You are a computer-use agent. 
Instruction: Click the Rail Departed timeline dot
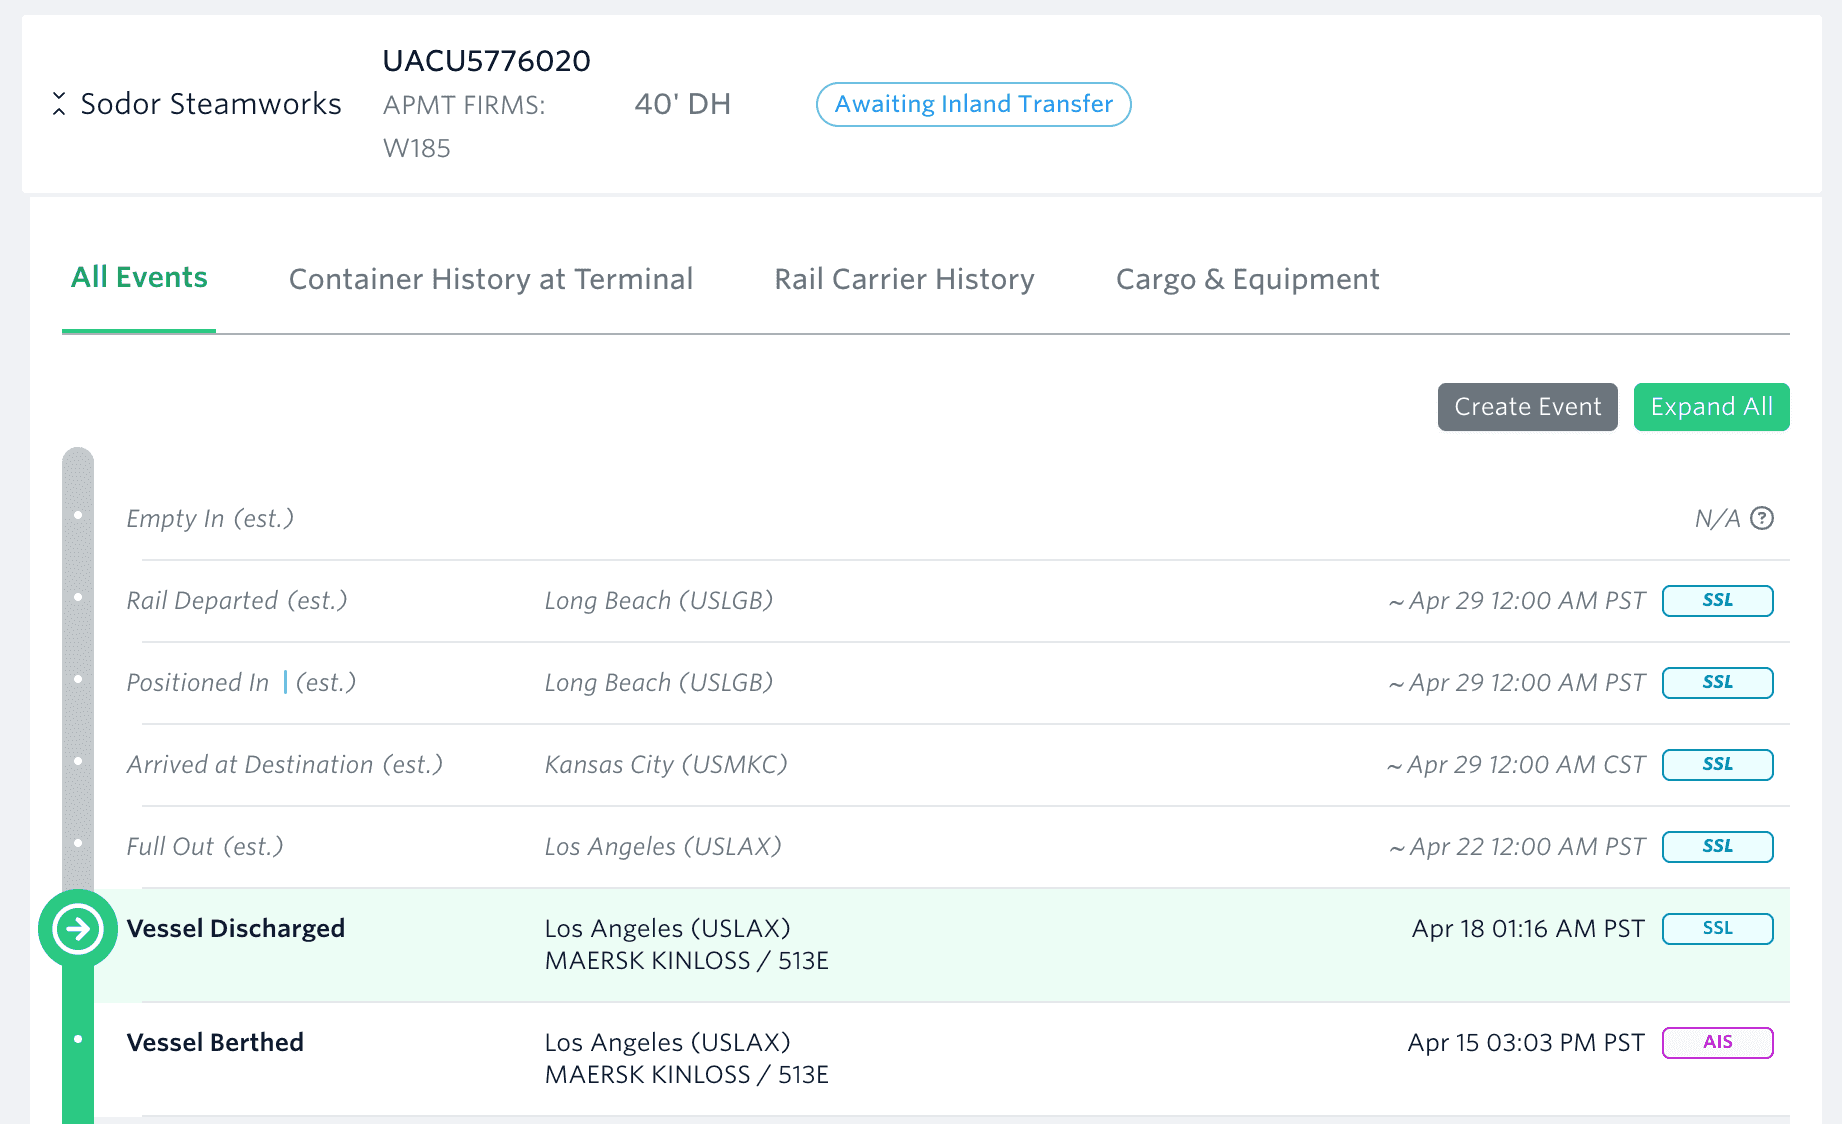tap(78, 597)
